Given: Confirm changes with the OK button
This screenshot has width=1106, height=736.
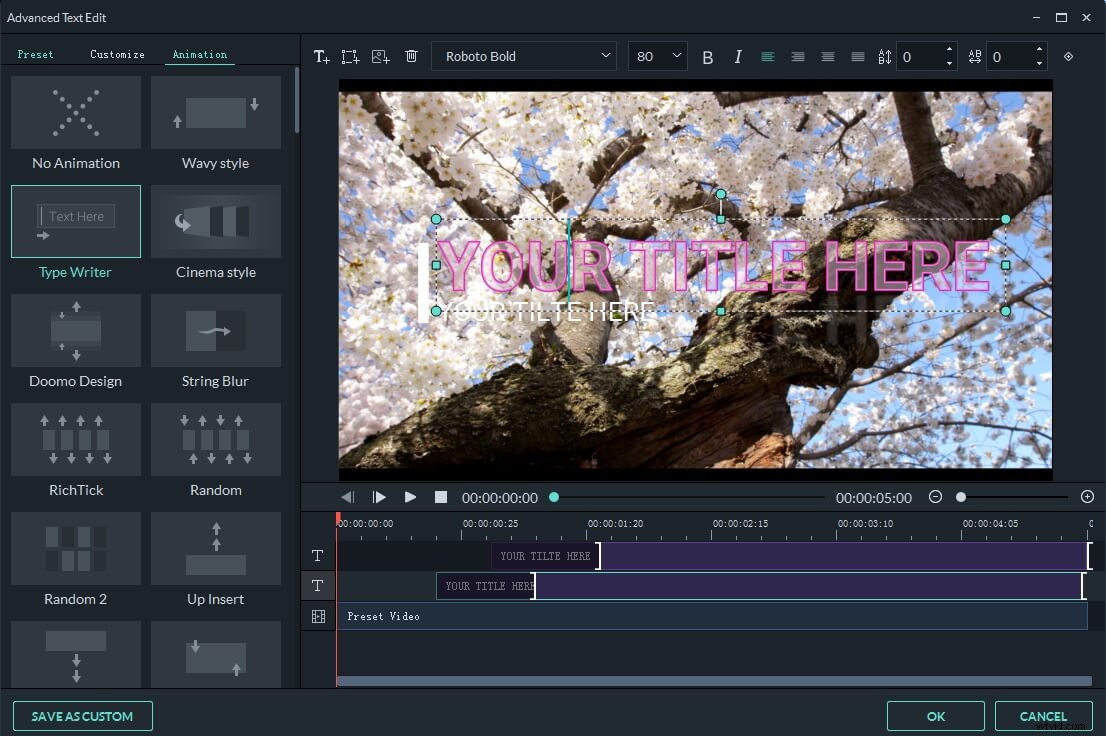Looking at the screenshot, I should tap(935, 716).
